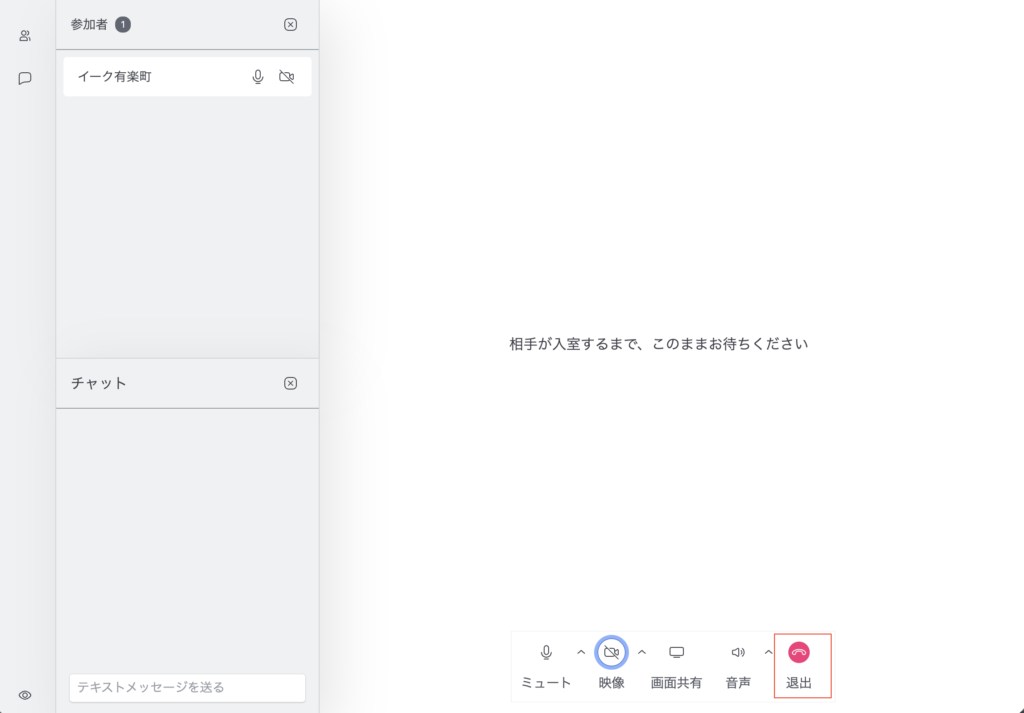This screenshot has height=713, width=1024.
Task: Close the 参加者 participants panel
Action: click(x=290, y=25)
